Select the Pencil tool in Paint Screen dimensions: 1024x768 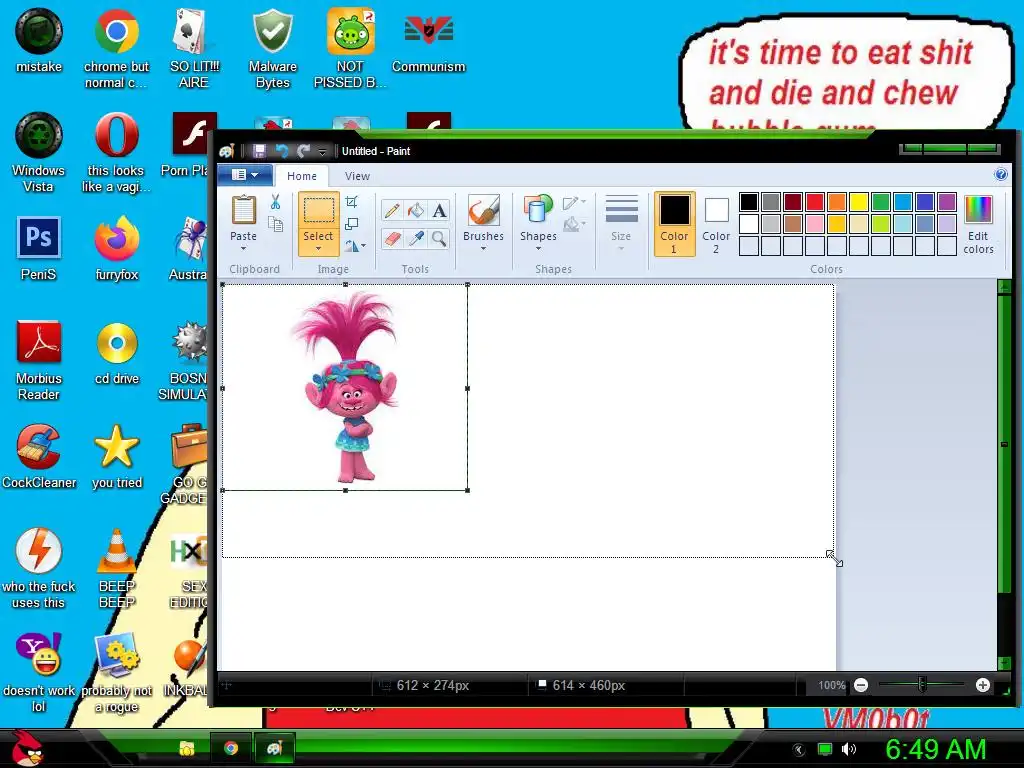pyautogui.click(x=392, y=210)
